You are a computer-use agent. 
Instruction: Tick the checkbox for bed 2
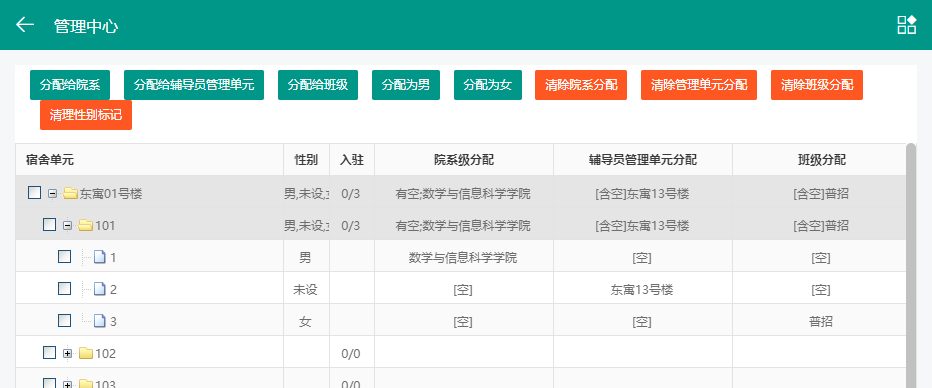64,289
